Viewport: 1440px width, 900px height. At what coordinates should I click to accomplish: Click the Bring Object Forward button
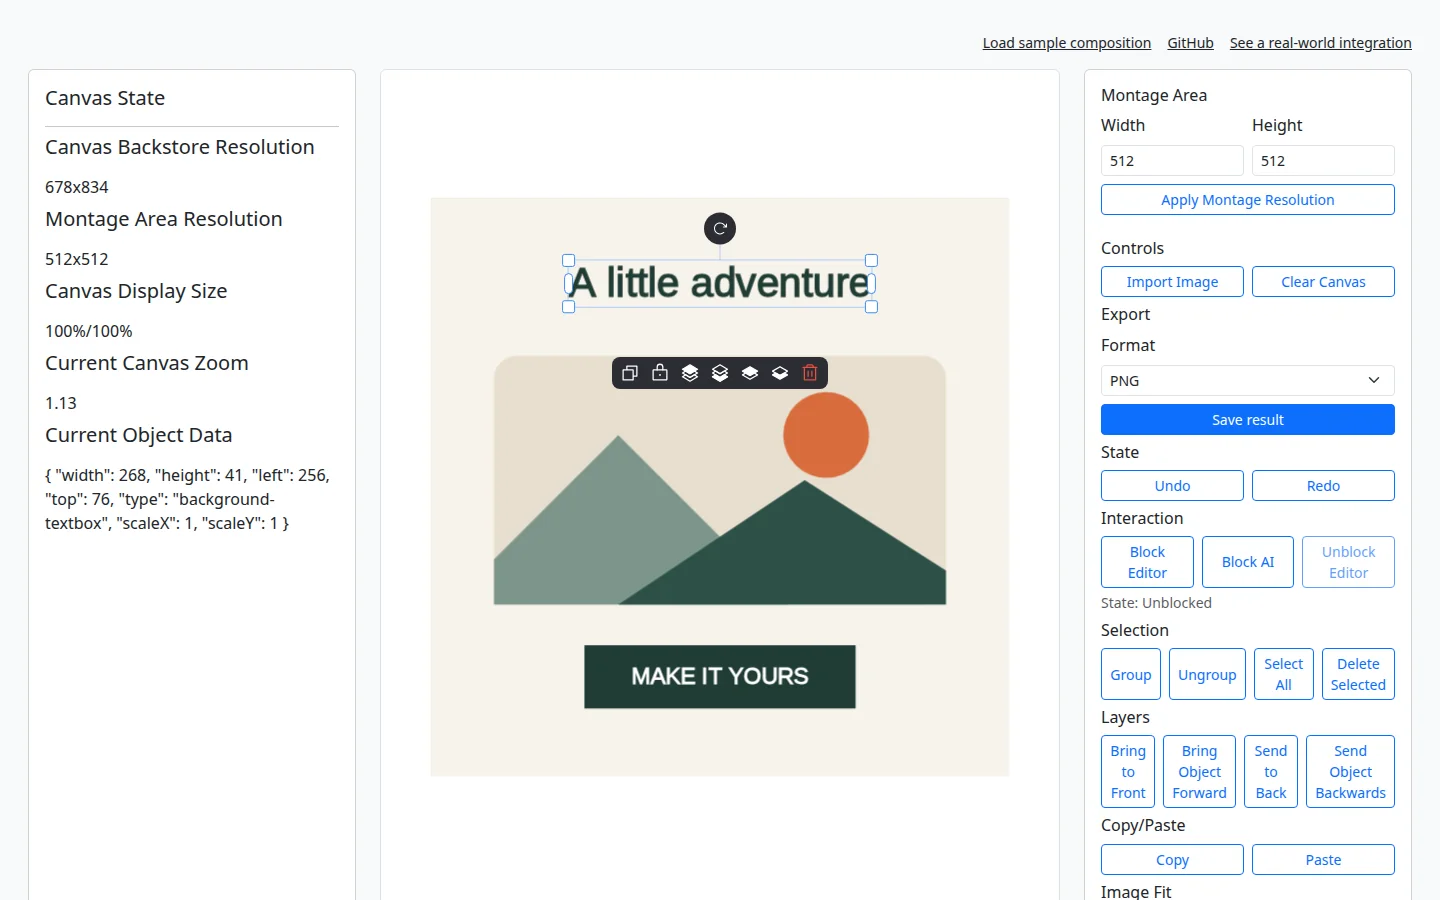(x=1200, y=772)
